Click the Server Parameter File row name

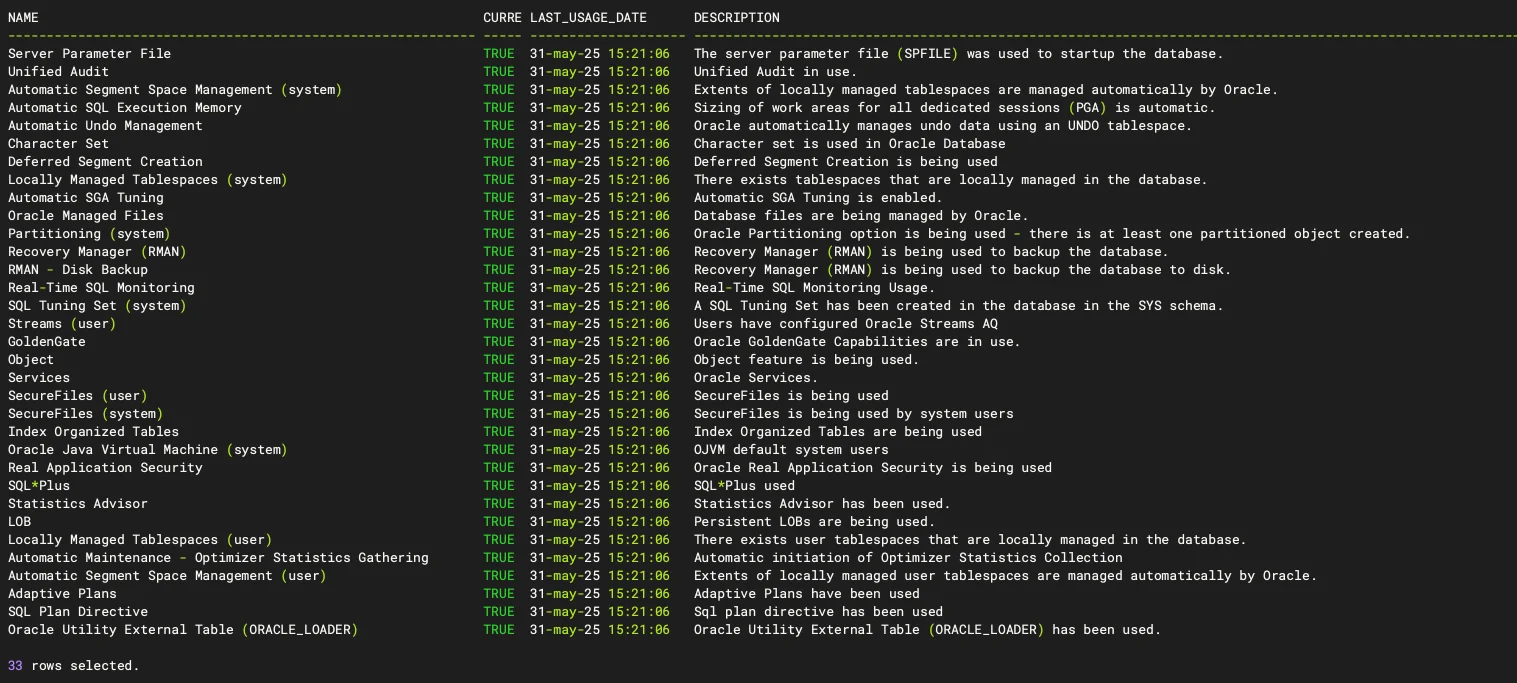89,54
